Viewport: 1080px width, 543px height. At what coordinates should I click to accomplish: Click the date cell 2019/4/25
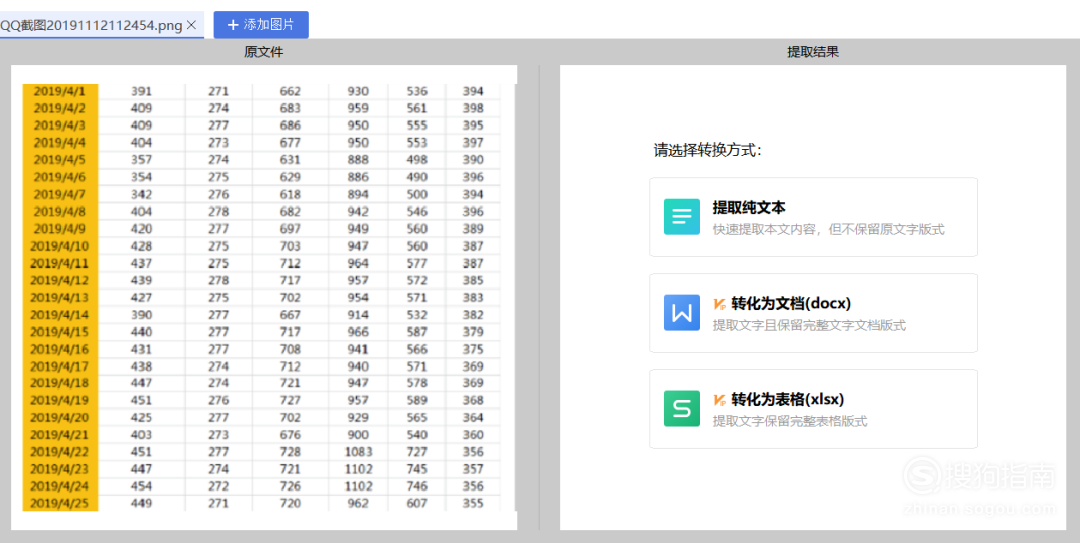(x=60, y=503)
